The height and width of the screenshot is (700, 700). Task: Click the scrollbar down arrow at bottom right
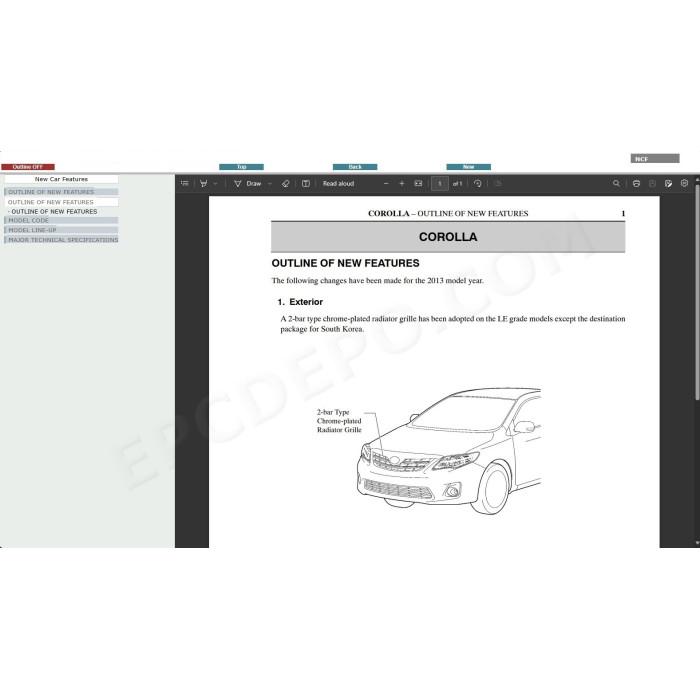[697, 543]
